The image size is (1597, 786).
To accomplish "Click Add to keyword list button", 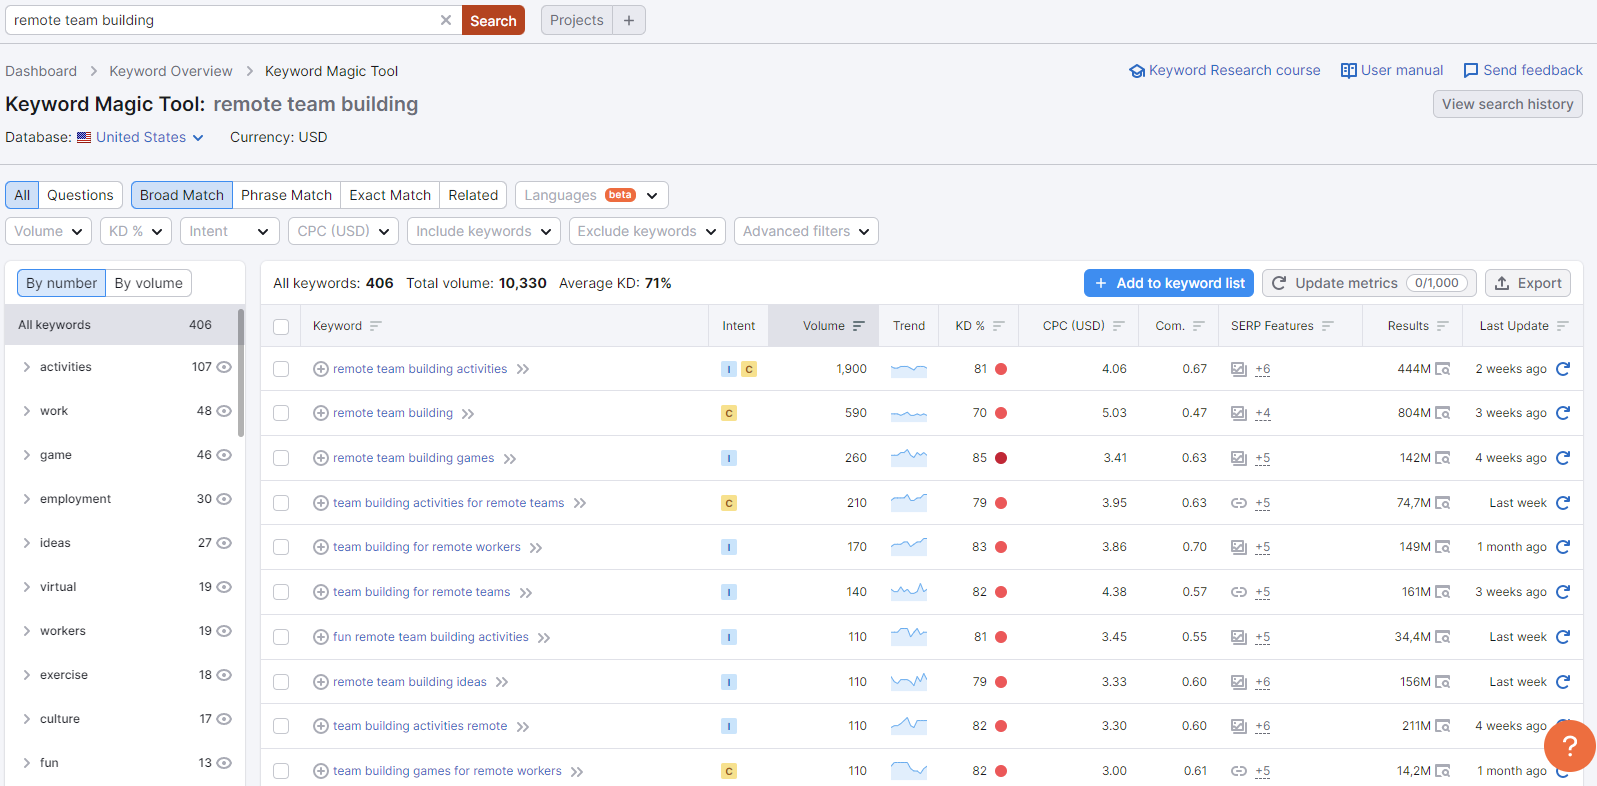I will [x=1169, y=283].
